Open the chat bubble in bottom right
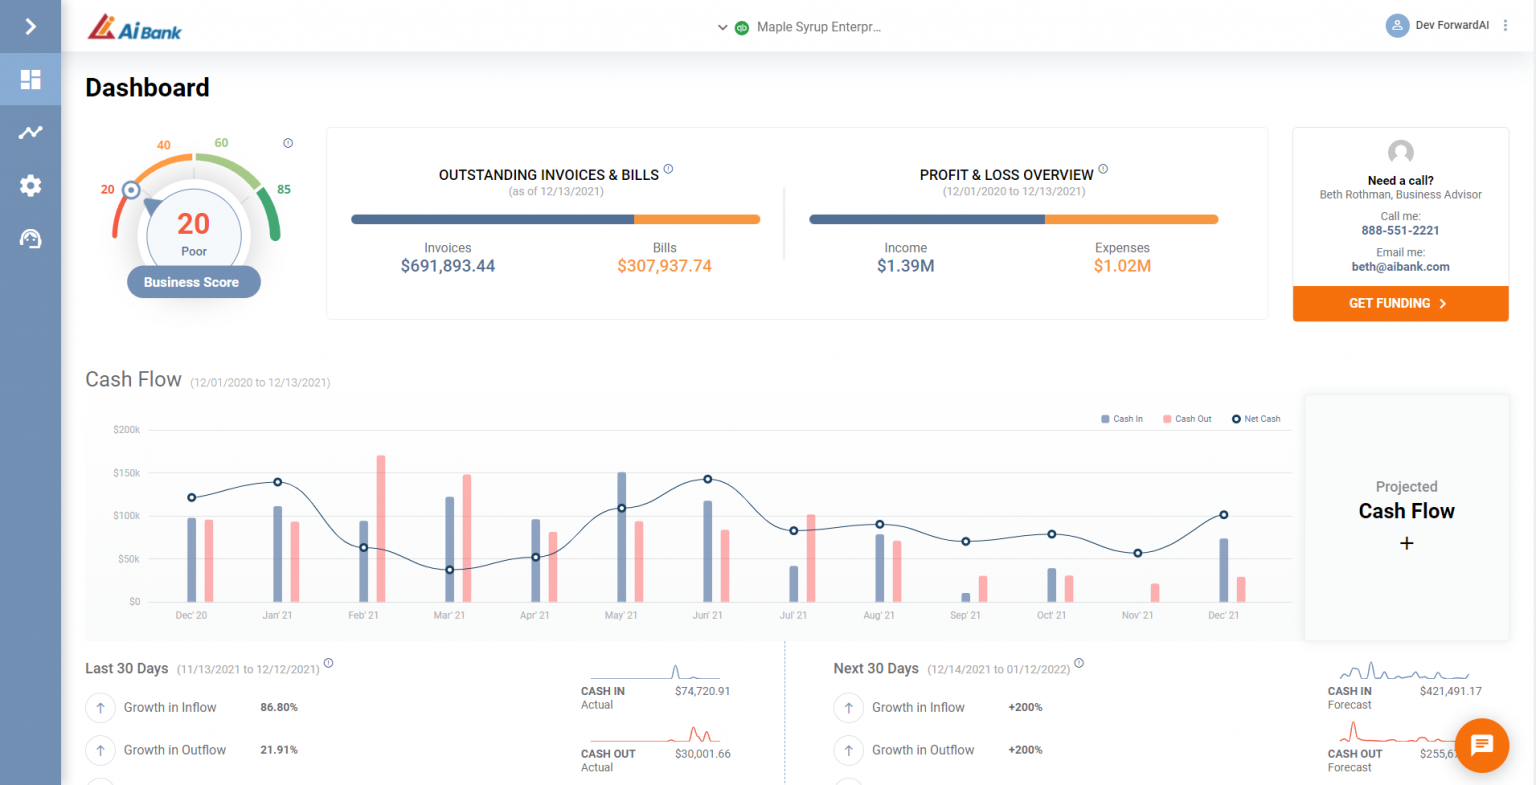This screenshot has height=785, width=1536. pos(1481,745)
